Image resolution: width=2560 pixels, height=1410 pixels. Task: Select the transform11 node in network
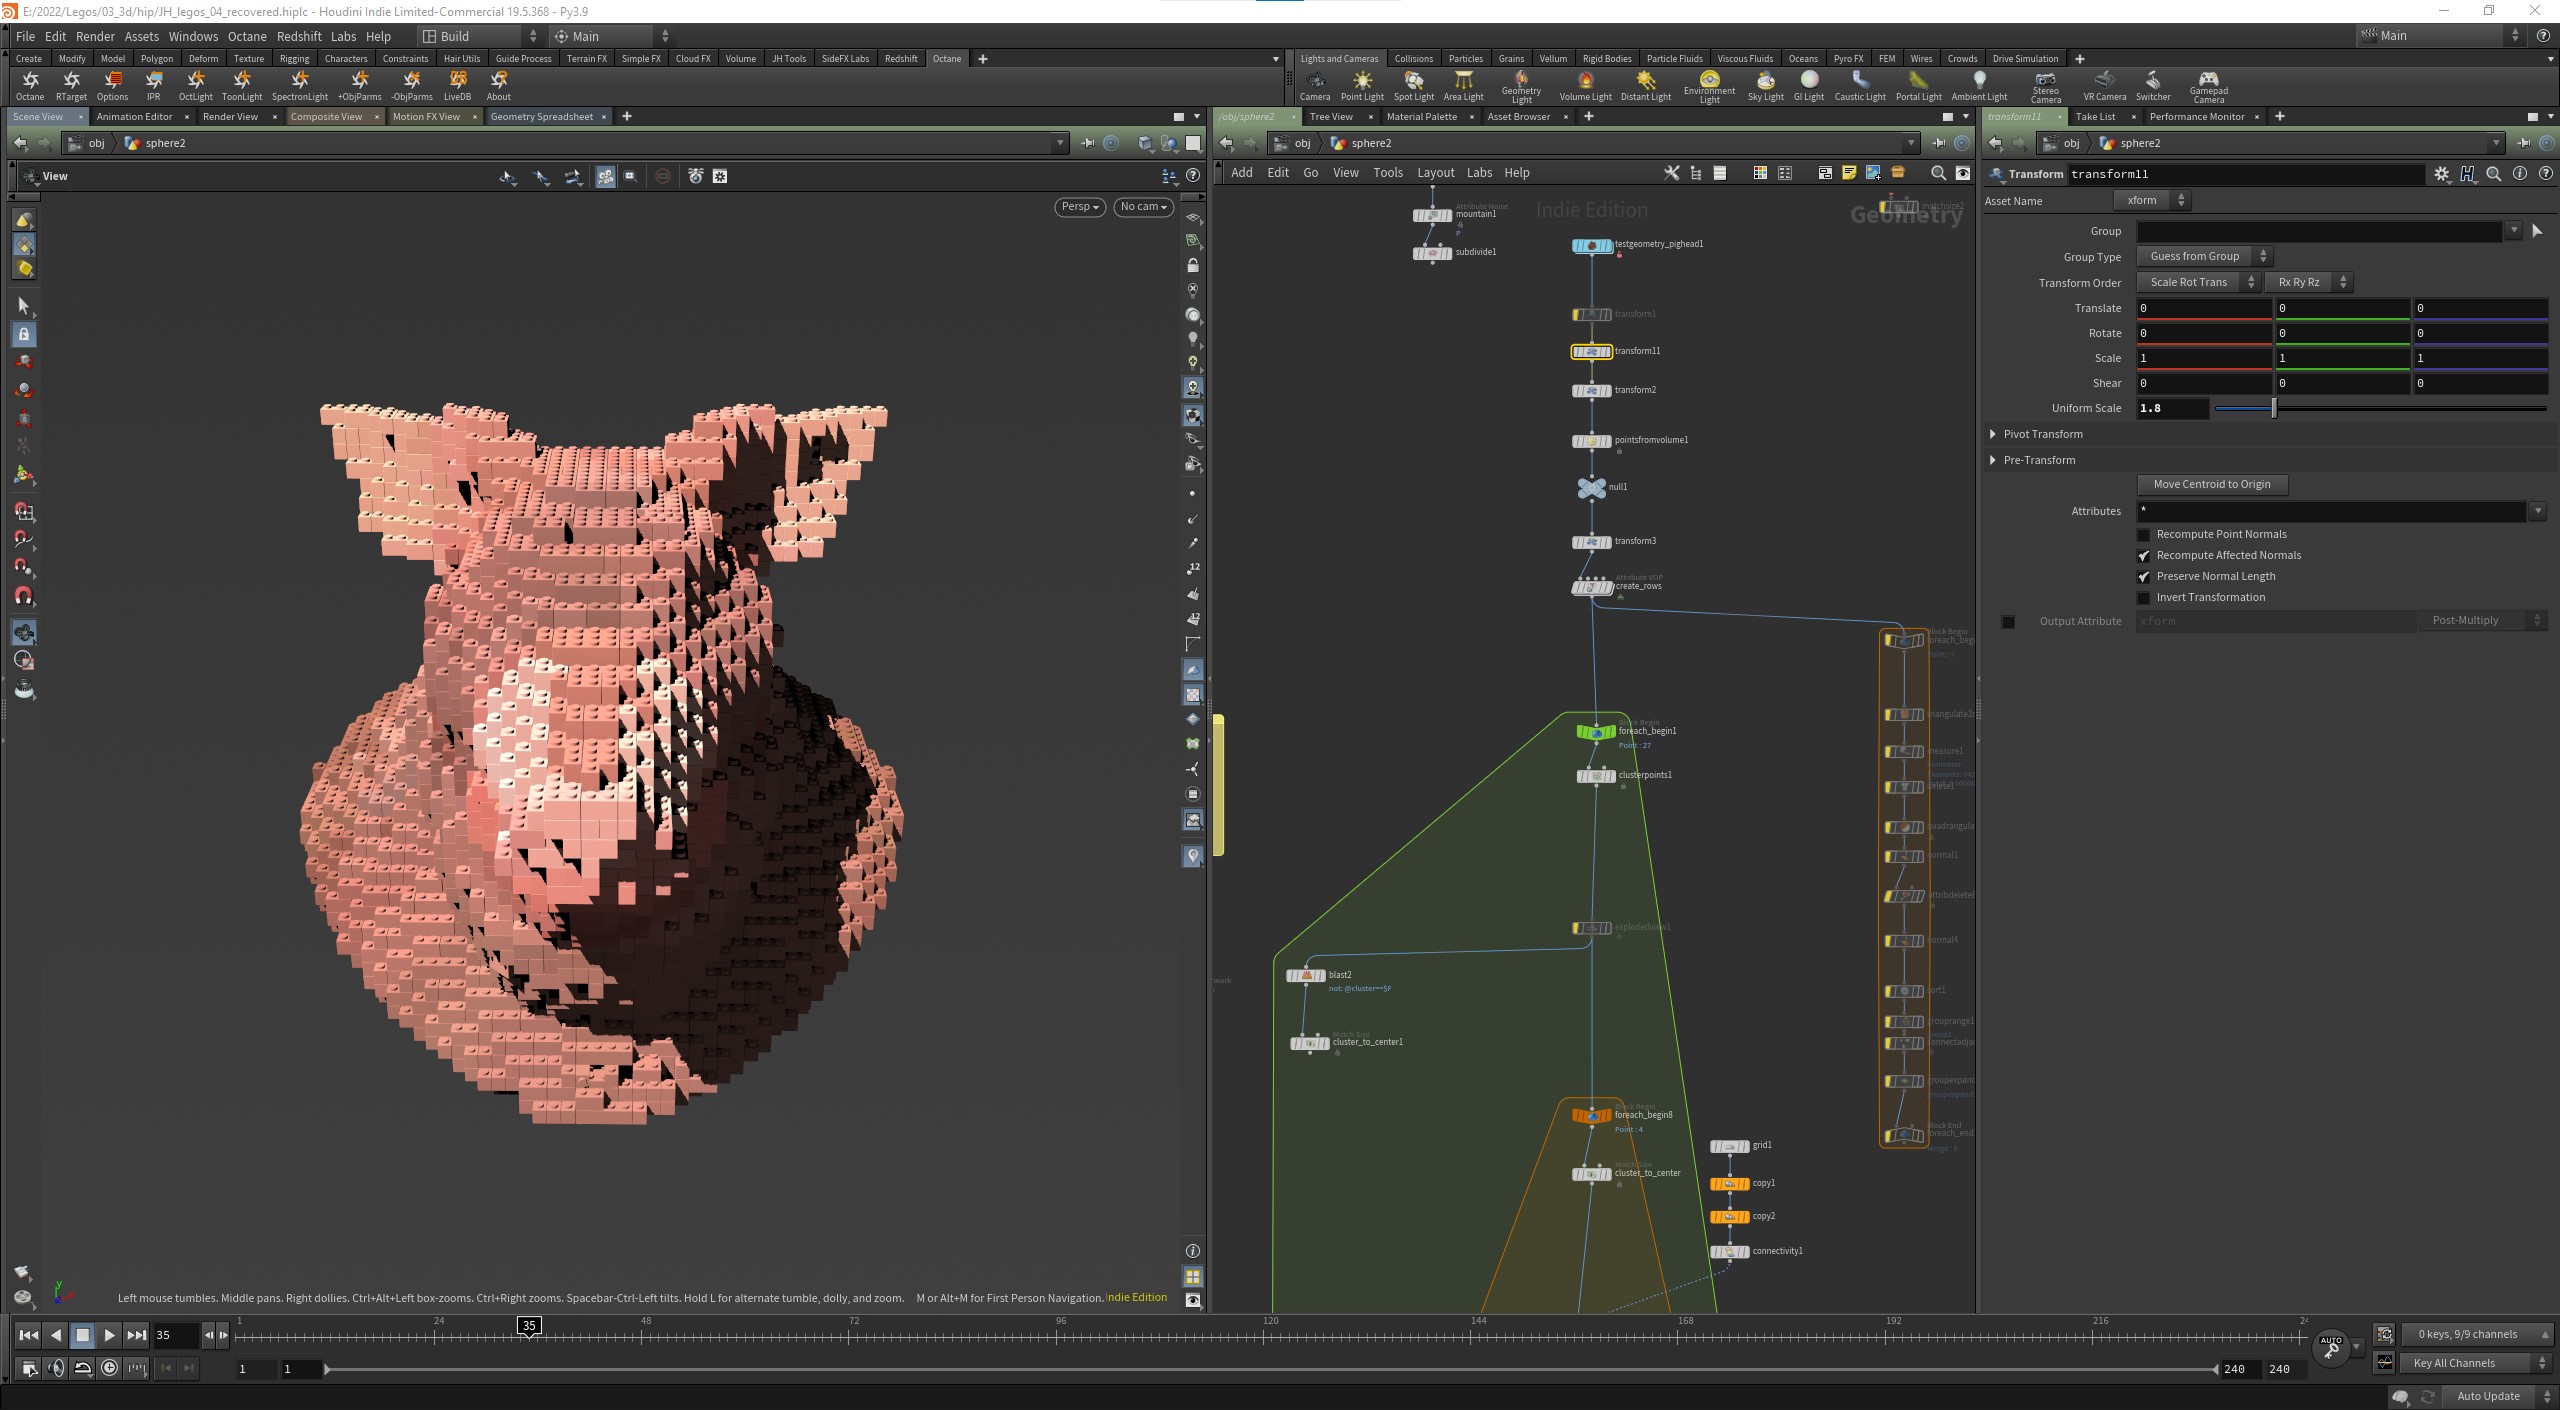click(1591, 352)
